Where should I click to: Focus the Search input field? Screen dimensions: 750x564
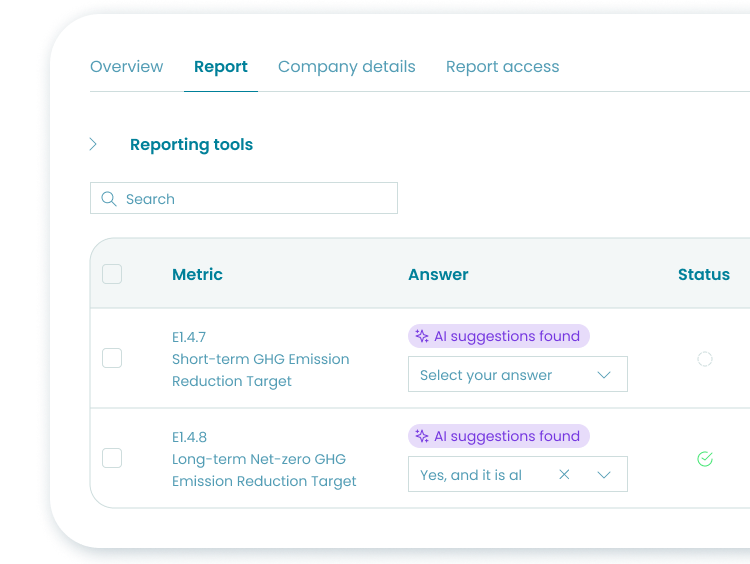(x=244, y=198)
